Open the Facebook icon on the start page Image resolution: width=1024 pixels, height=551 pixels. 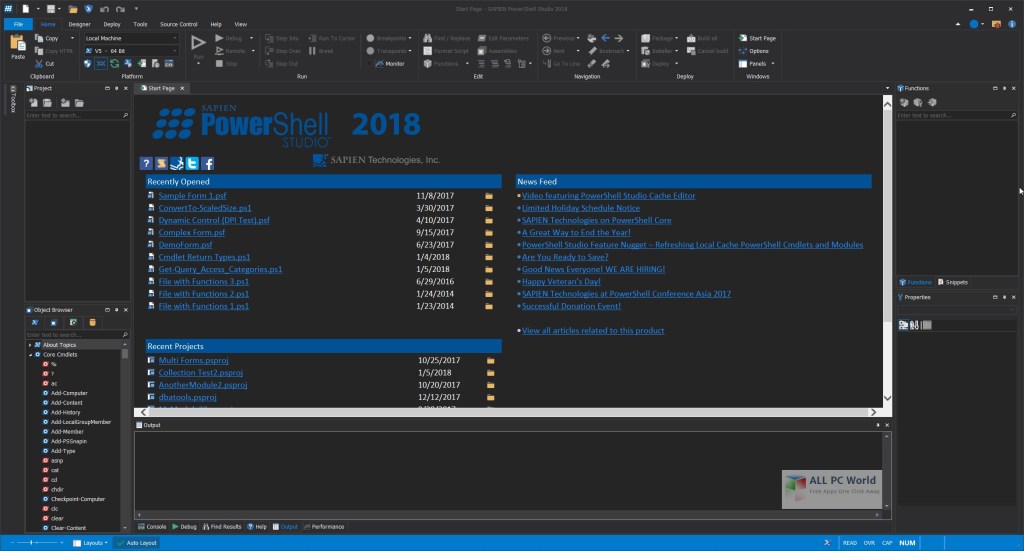click(x=208, y=164)
